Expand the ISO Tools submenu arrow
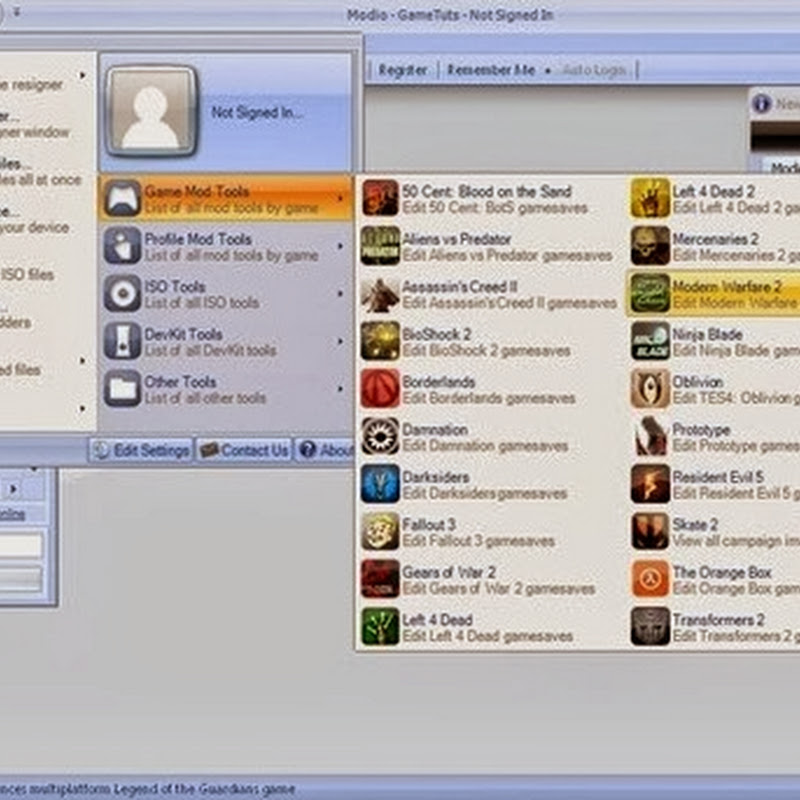The width and height of the screenshot is (800, 800). [x=340, y=293]
